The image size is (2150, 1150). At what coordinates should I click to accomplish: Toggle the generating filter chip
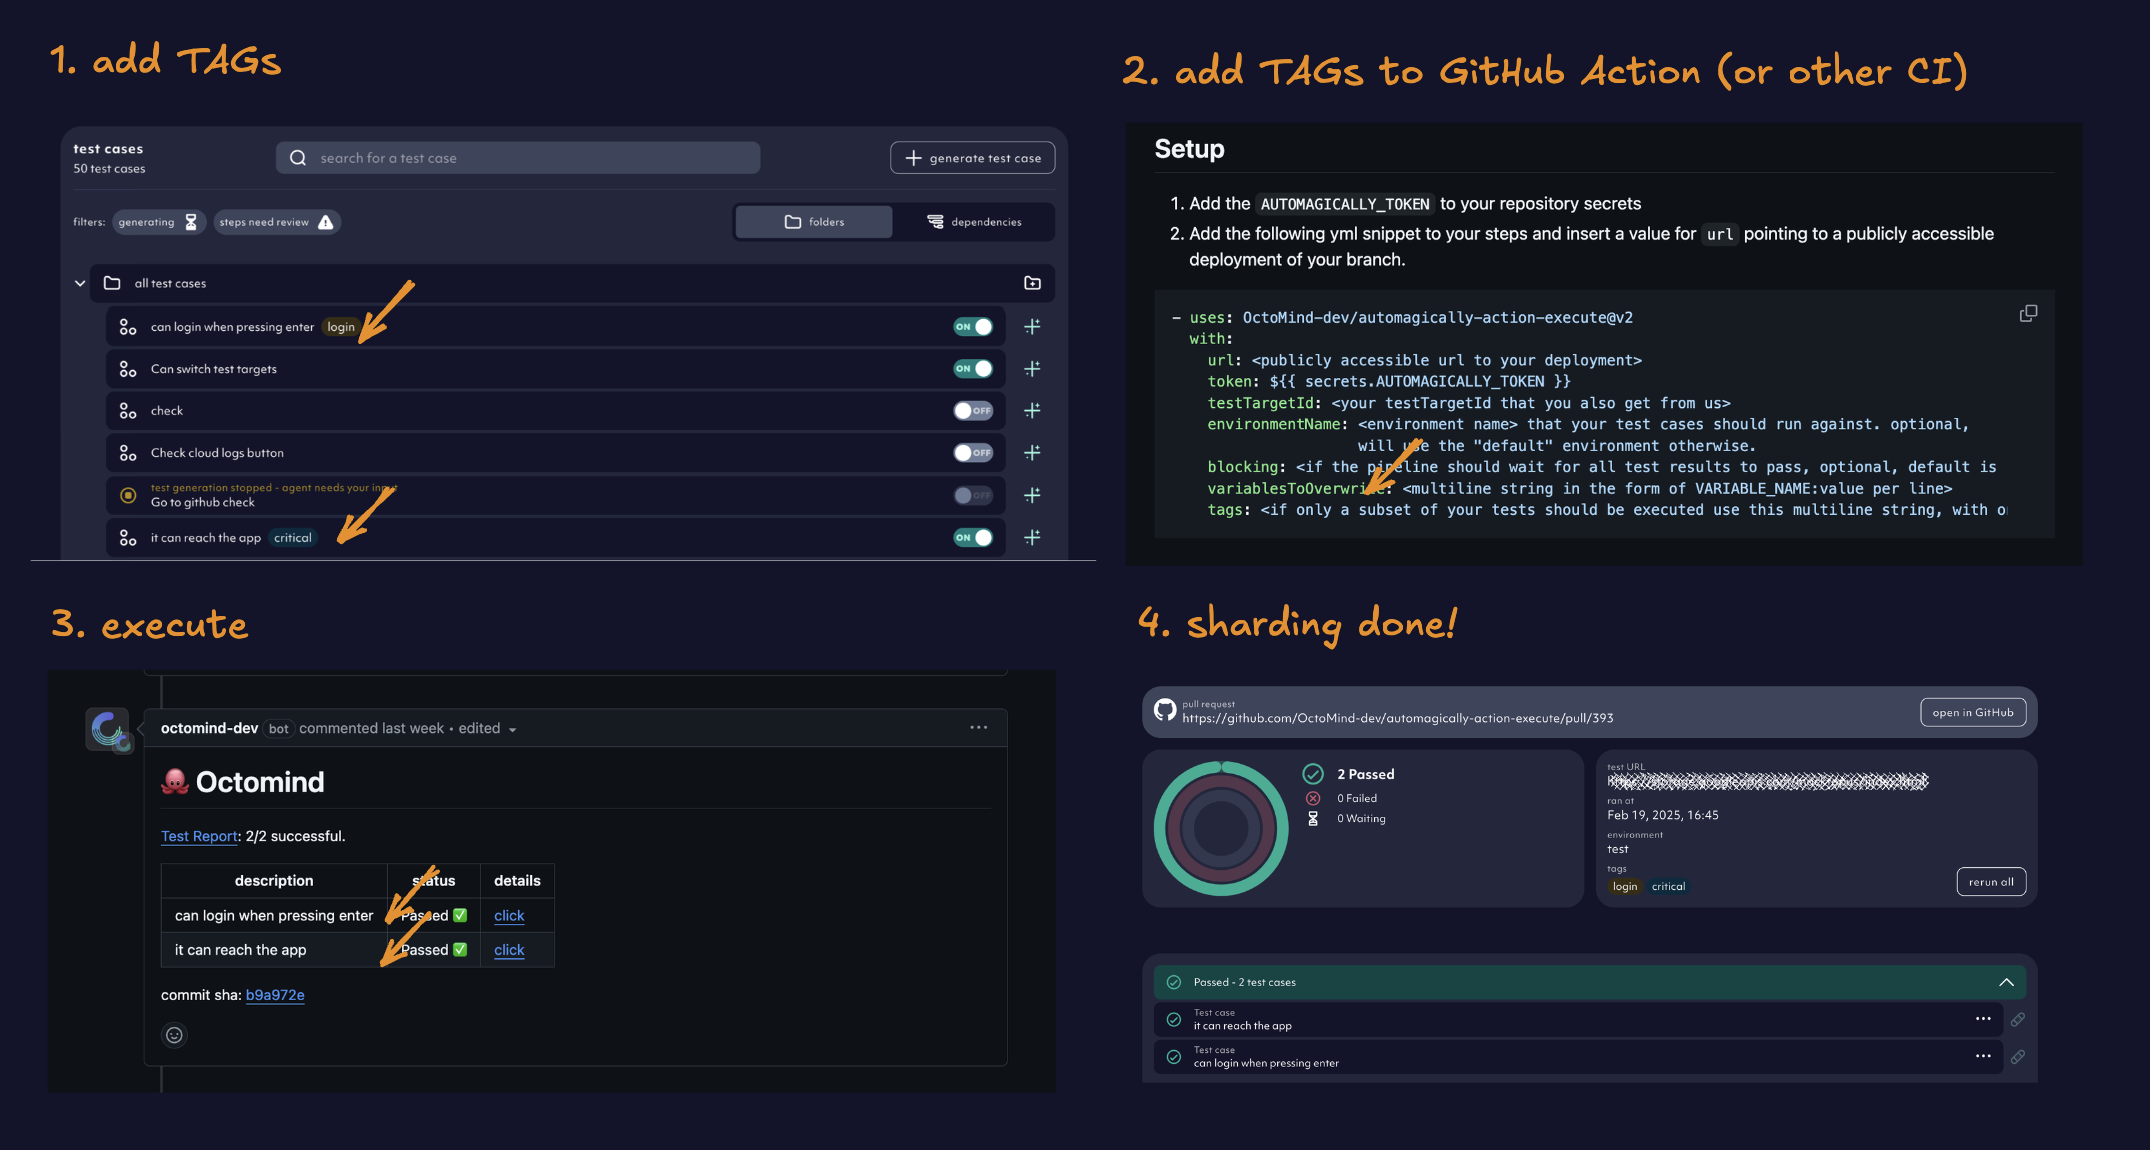tap(159, 222)
